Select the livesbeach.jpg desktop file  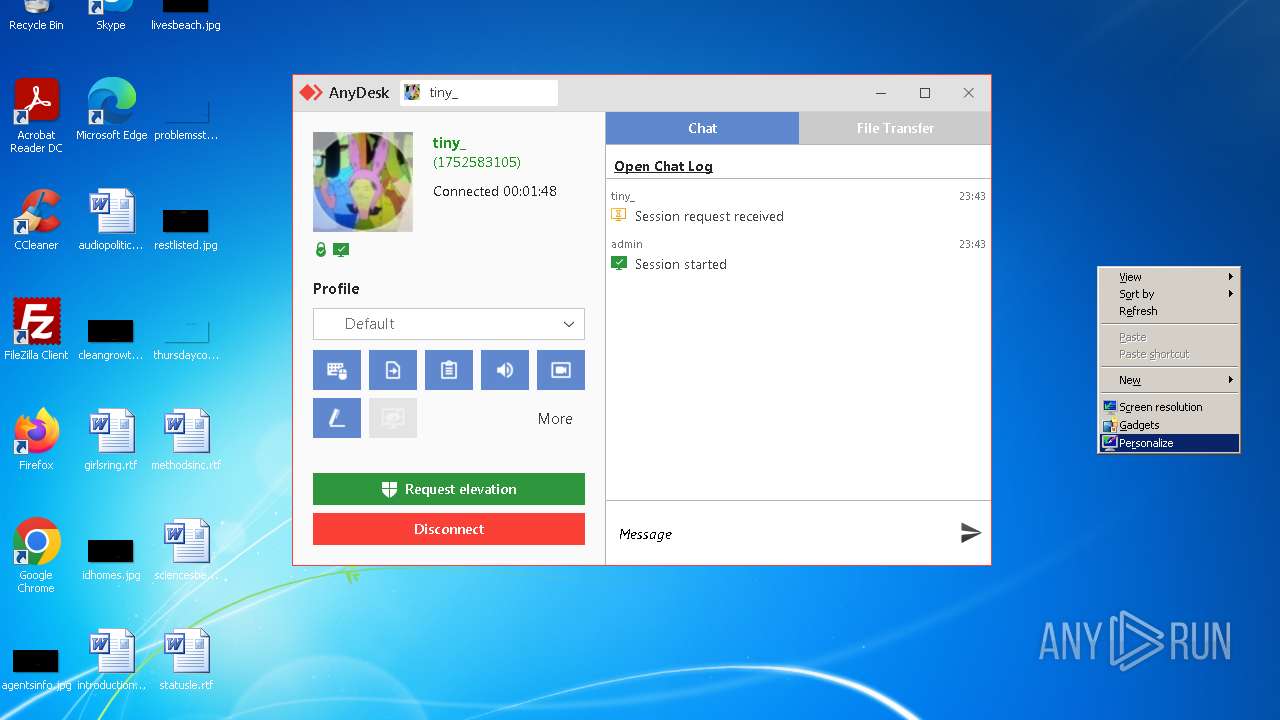click(x=186, y=16)
